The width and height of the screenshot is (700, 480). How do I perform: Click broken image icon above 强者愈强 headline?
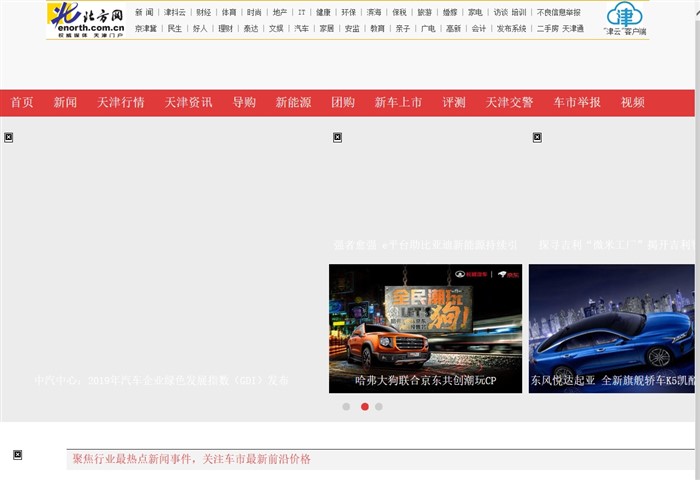[338, 138]
